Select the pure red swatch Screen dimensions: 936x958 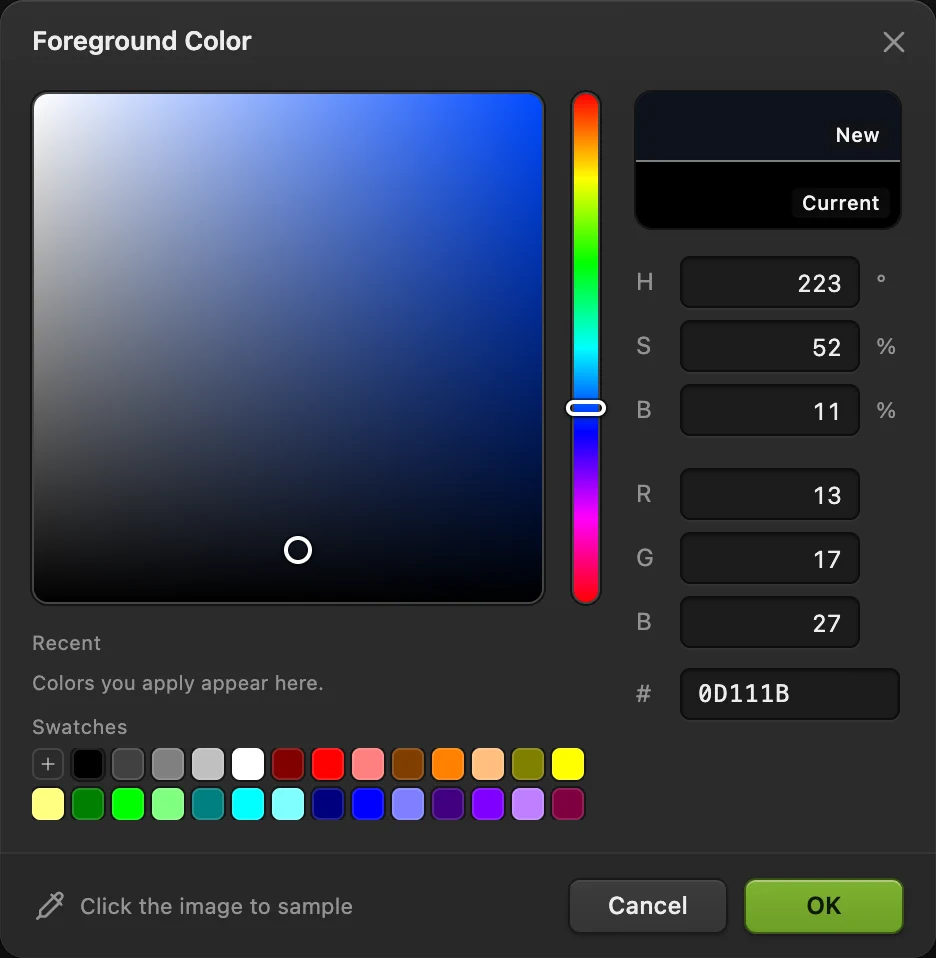327,764
